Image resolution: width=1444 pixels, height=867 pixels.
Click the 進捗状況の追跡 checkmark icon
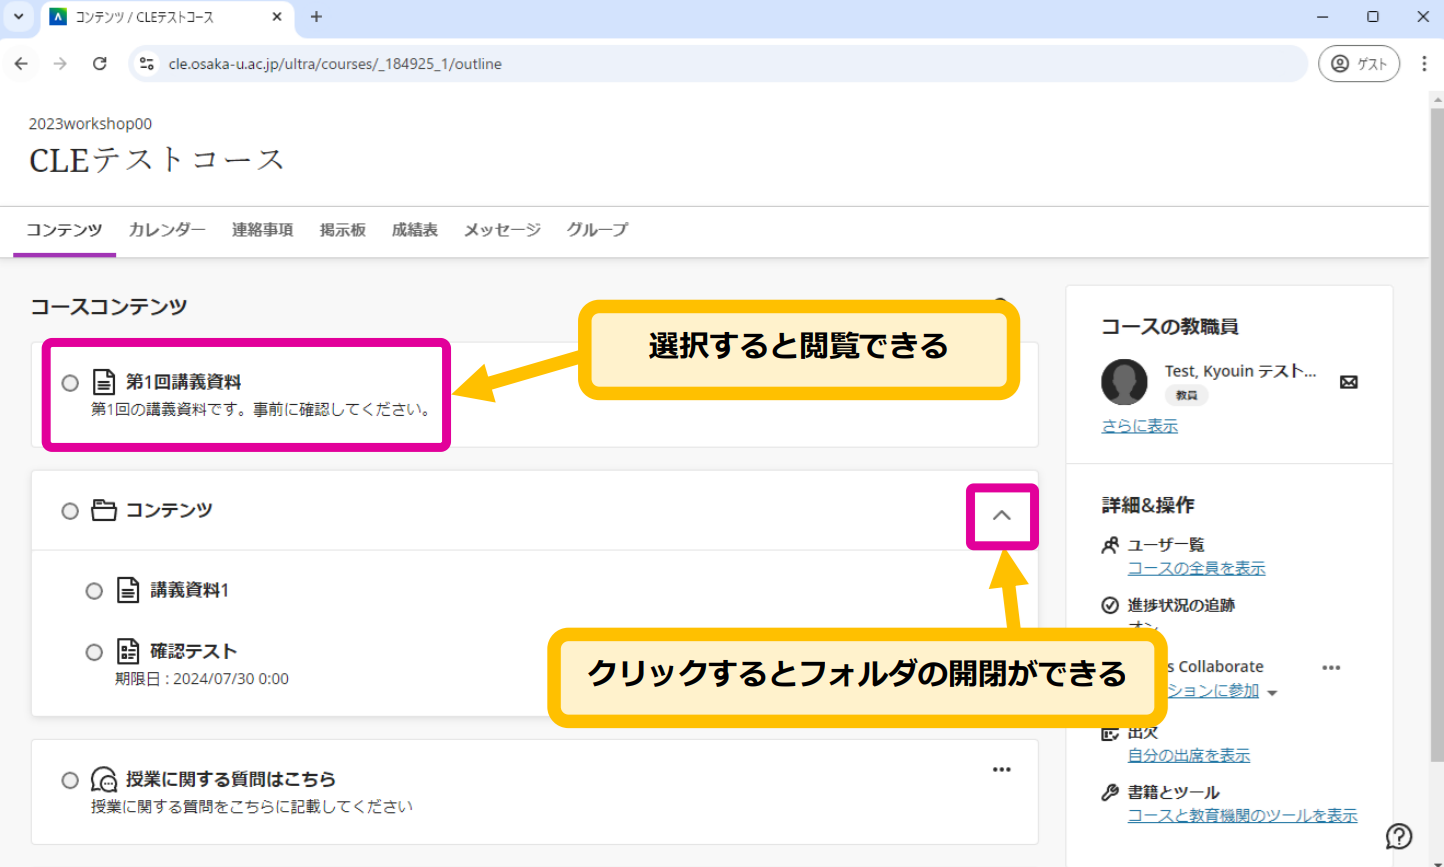pyautogui.click(x=1110, y=605)
